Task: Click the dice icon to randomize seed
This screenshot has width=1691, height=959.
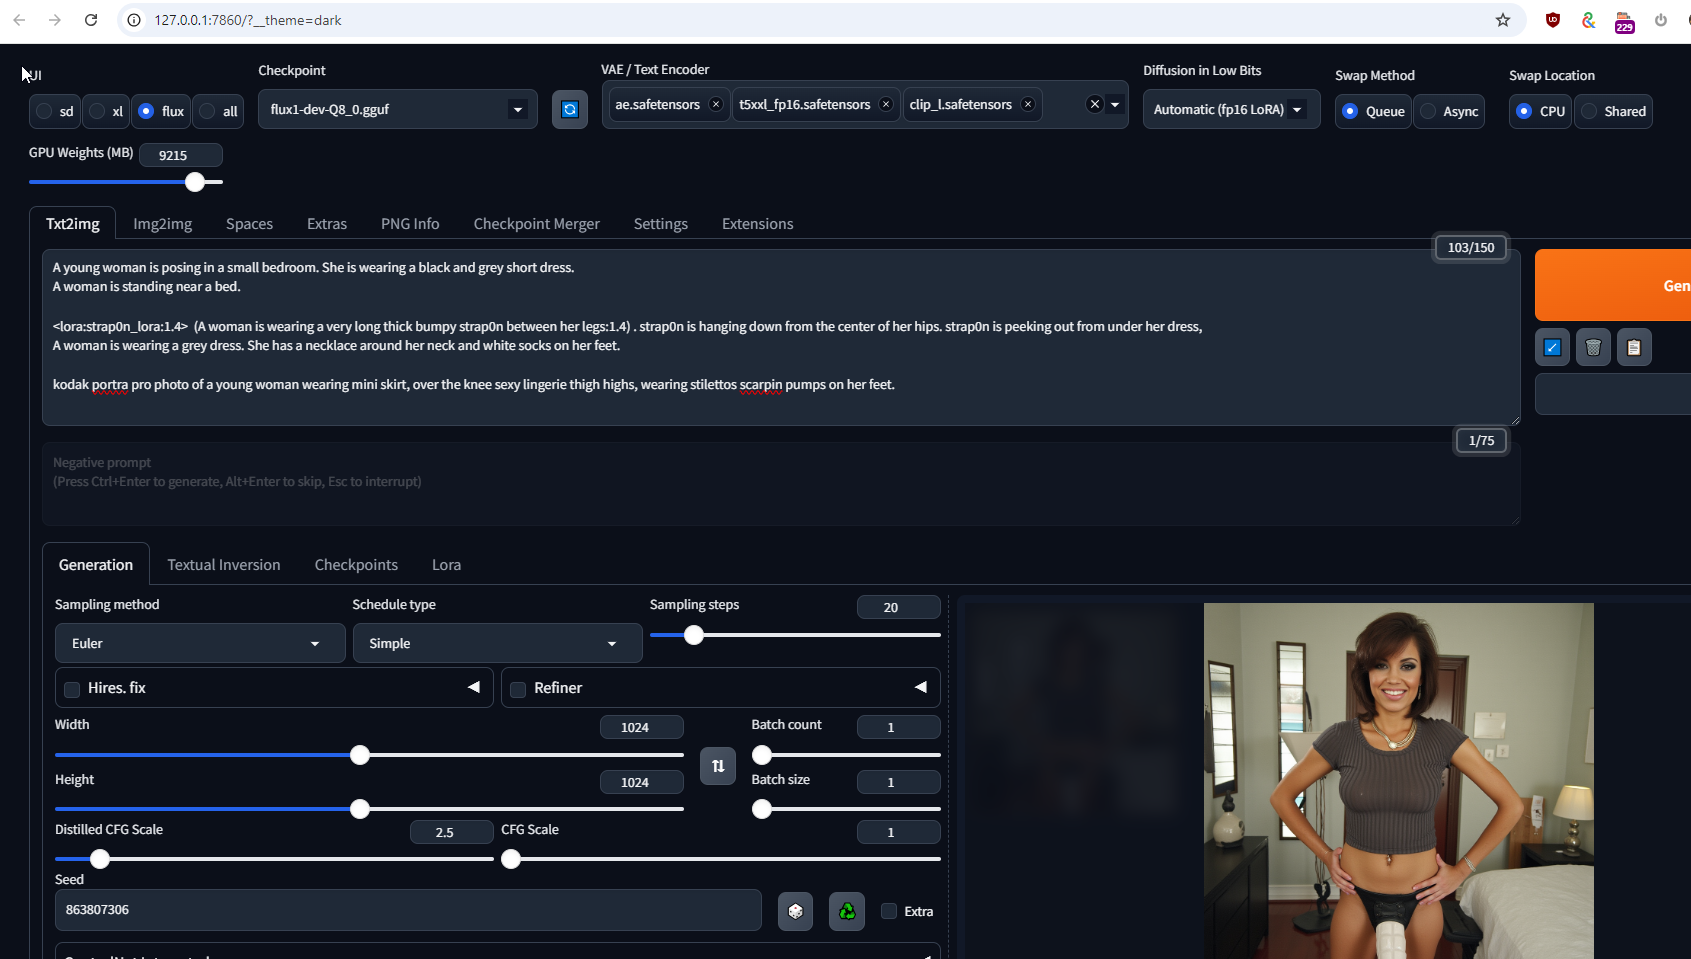Action: [x=795, y=911]
